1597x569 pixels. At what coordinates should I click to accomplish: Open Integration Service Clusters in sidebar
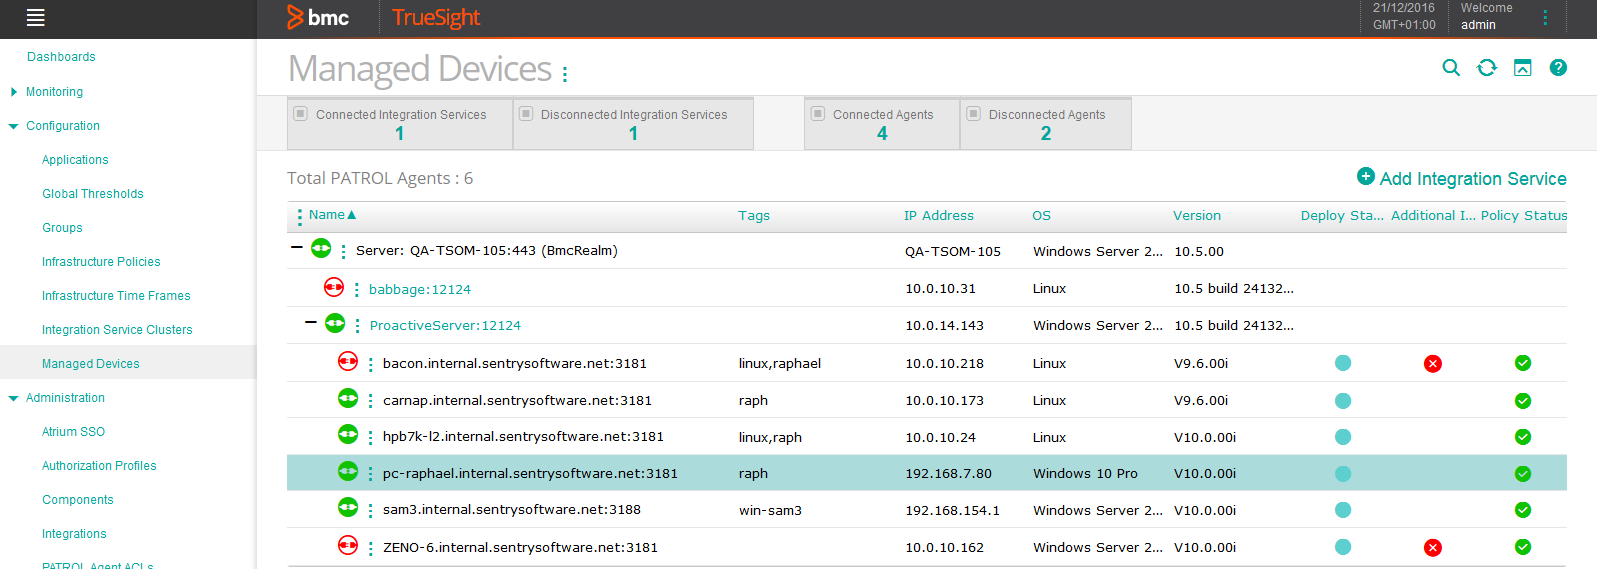point(117,330)
